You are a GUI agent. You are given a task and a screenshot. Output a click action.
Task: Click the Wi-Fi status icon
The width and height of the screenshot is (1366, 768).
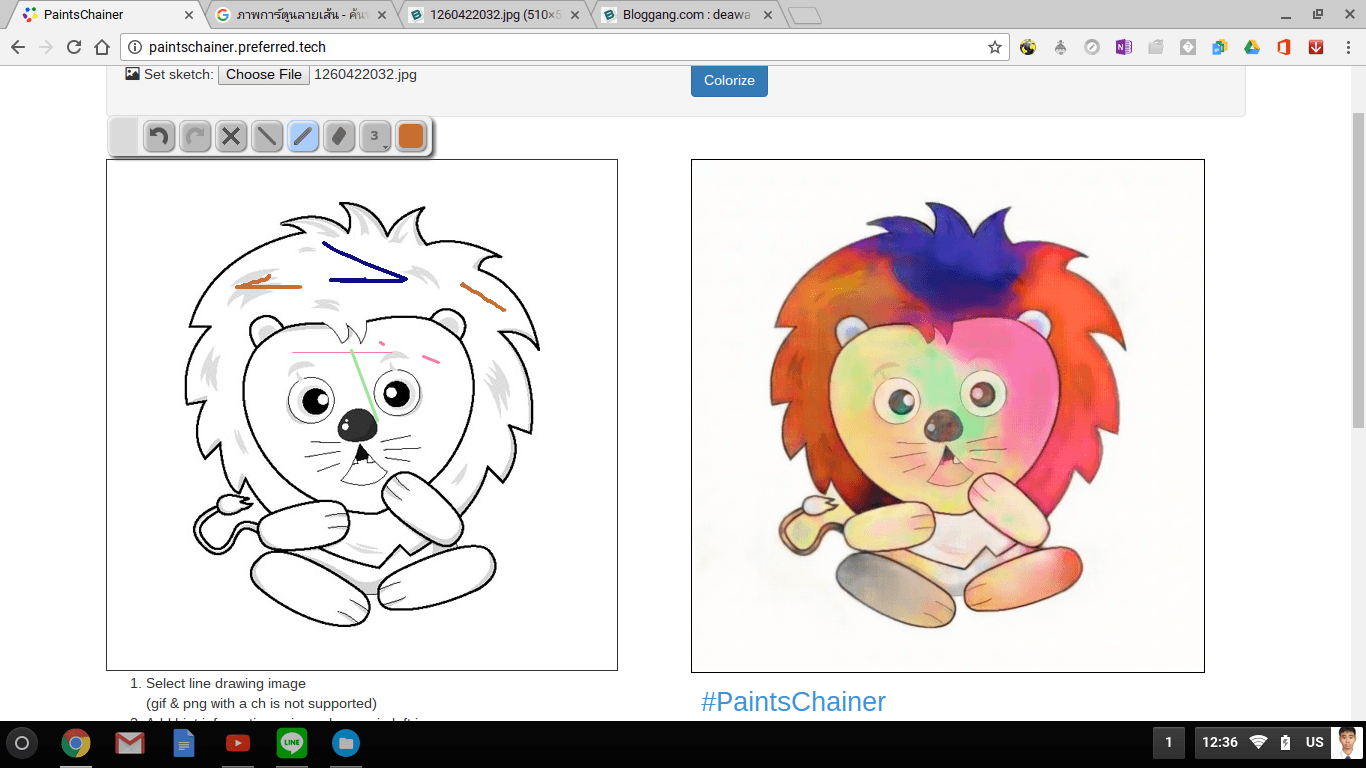click(x=1258, y=742)
